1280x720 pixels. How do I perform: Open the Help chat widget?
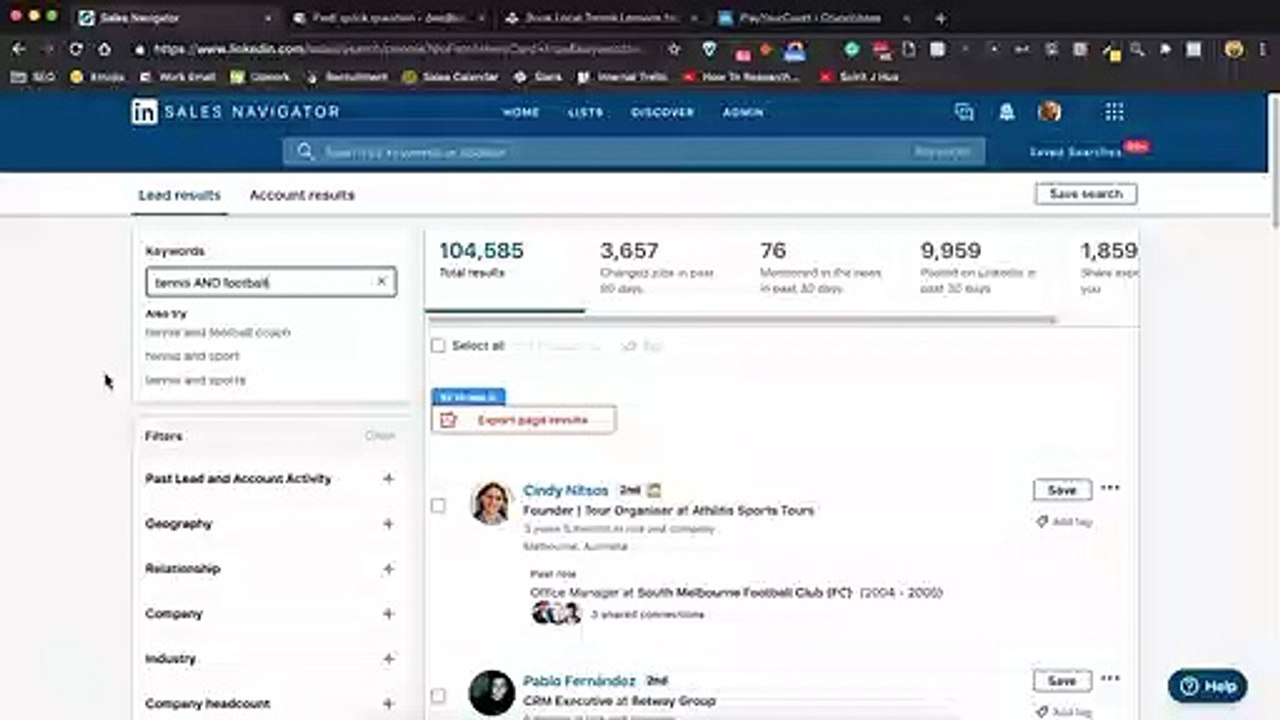(x=1207, y=686)
